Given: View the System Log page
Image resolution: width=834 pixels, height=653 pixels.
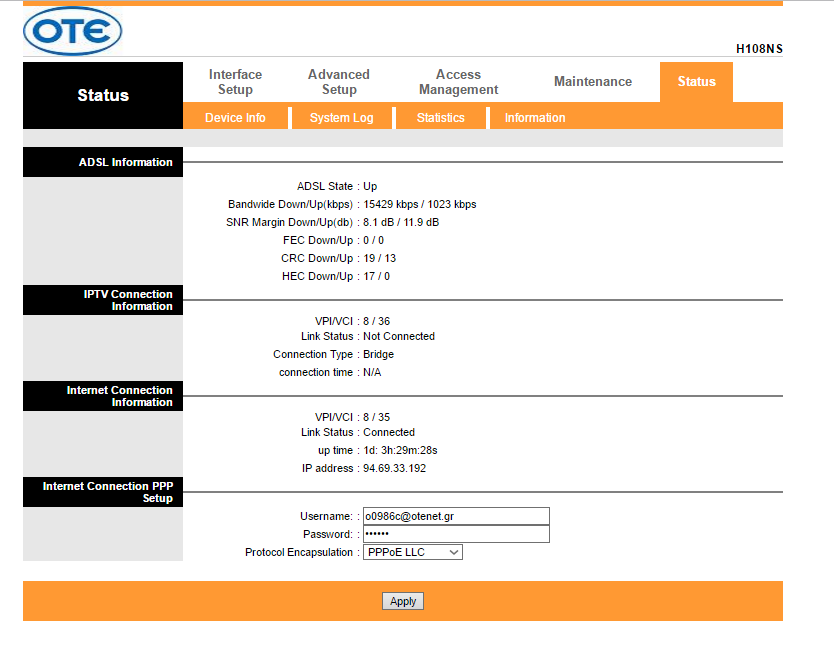Looking at the screenshot, I should (341, 118).
